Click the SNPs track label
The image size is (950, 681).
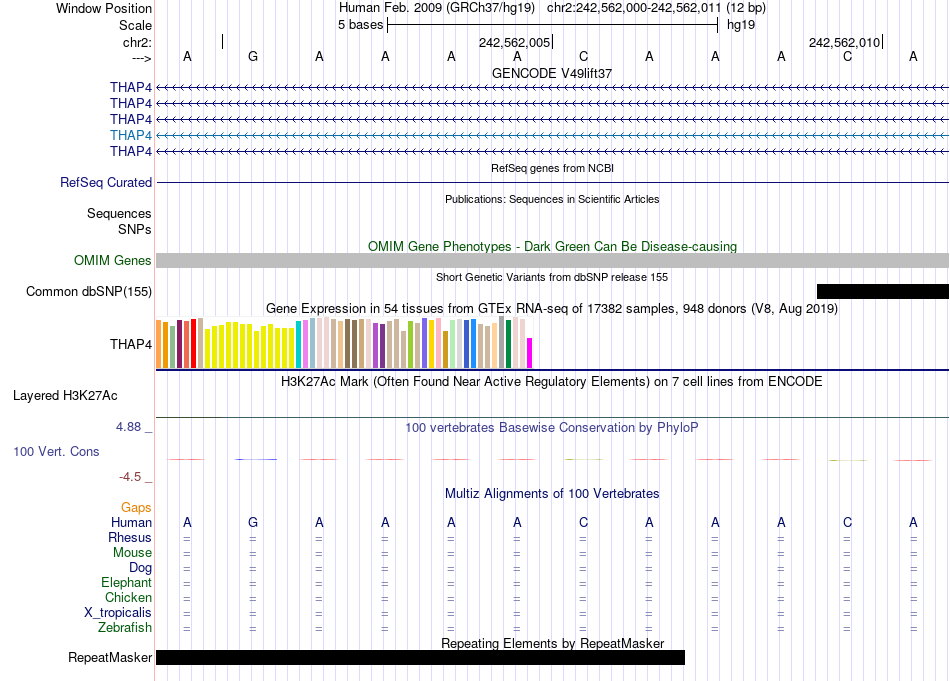pos(135,230)
